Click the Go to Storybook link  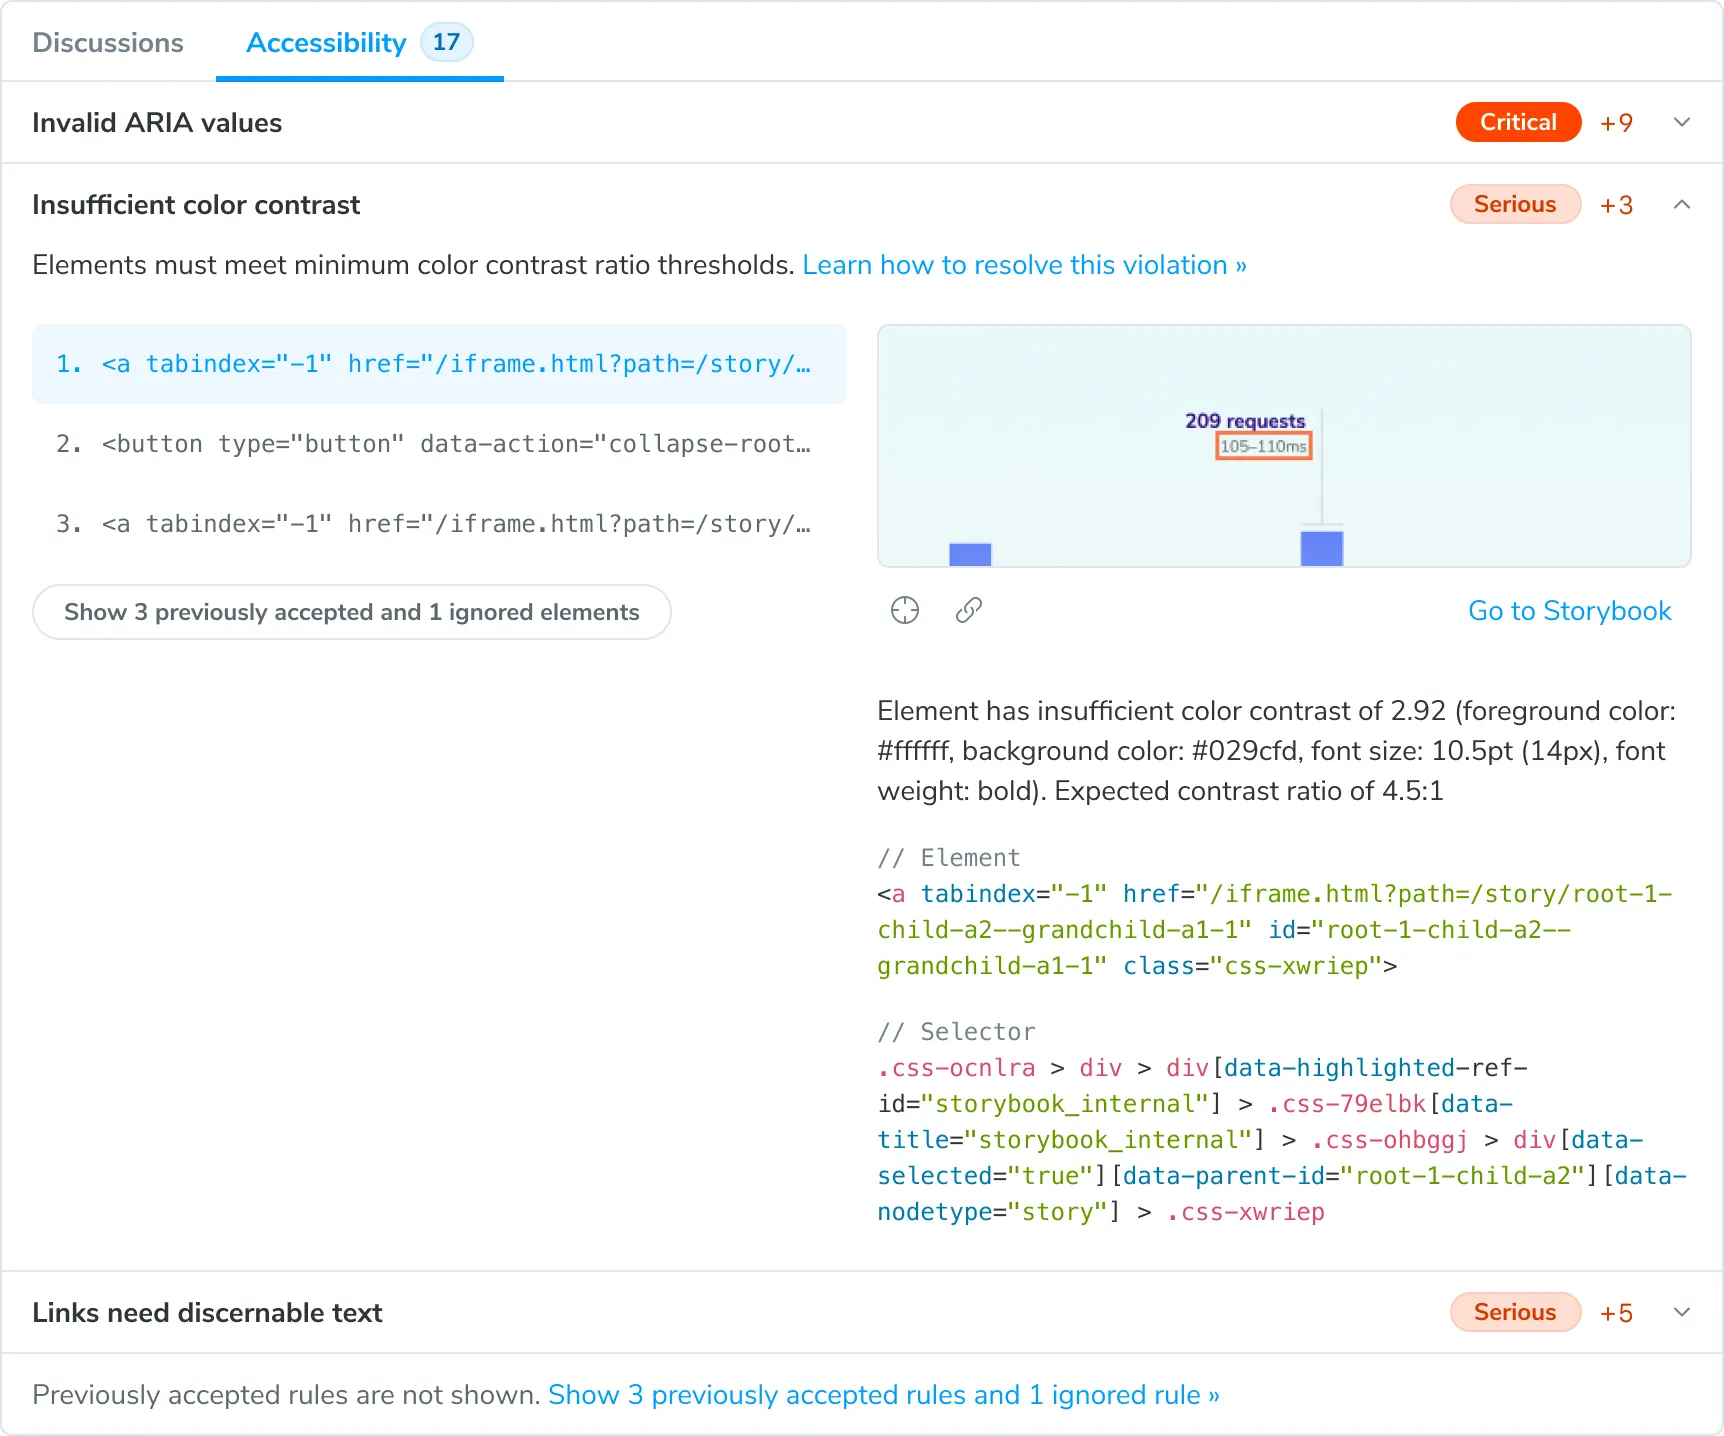1569,610
